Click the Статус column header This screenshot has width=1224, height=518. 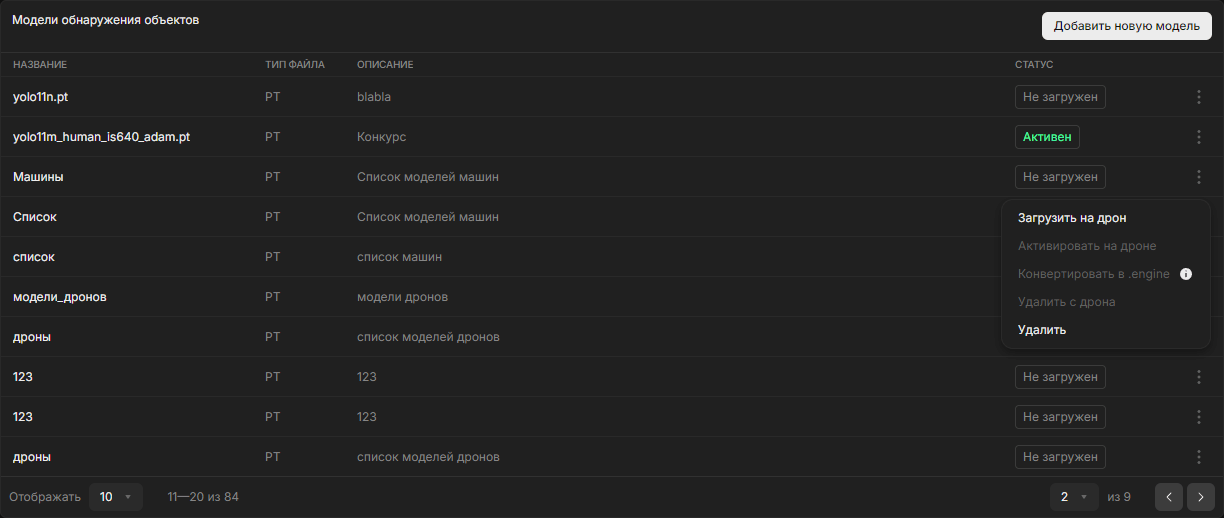(1034, 65)
